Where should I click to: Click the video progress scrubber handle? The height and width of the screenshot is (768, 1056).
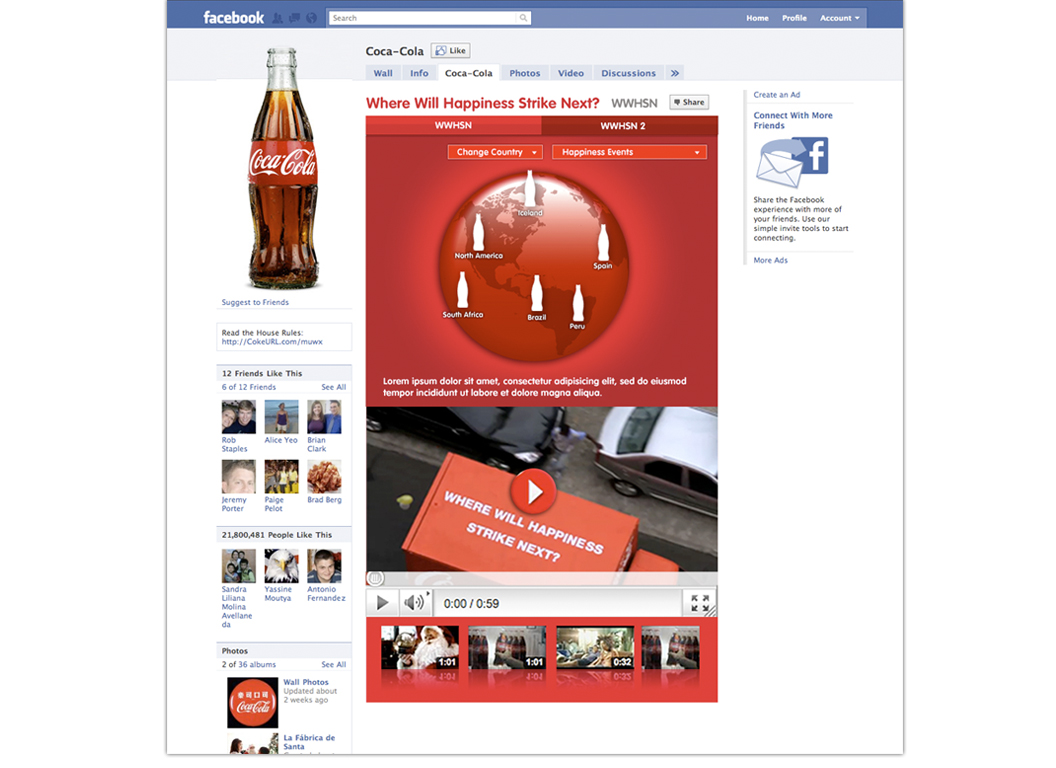pyautogui.click(x=375, y=578)
